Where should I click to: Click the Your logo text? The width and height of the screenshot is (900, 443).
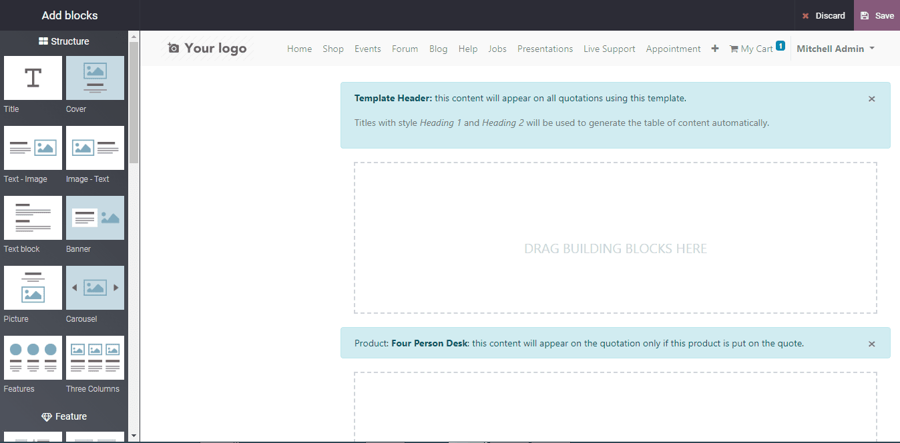coord(216,48)
